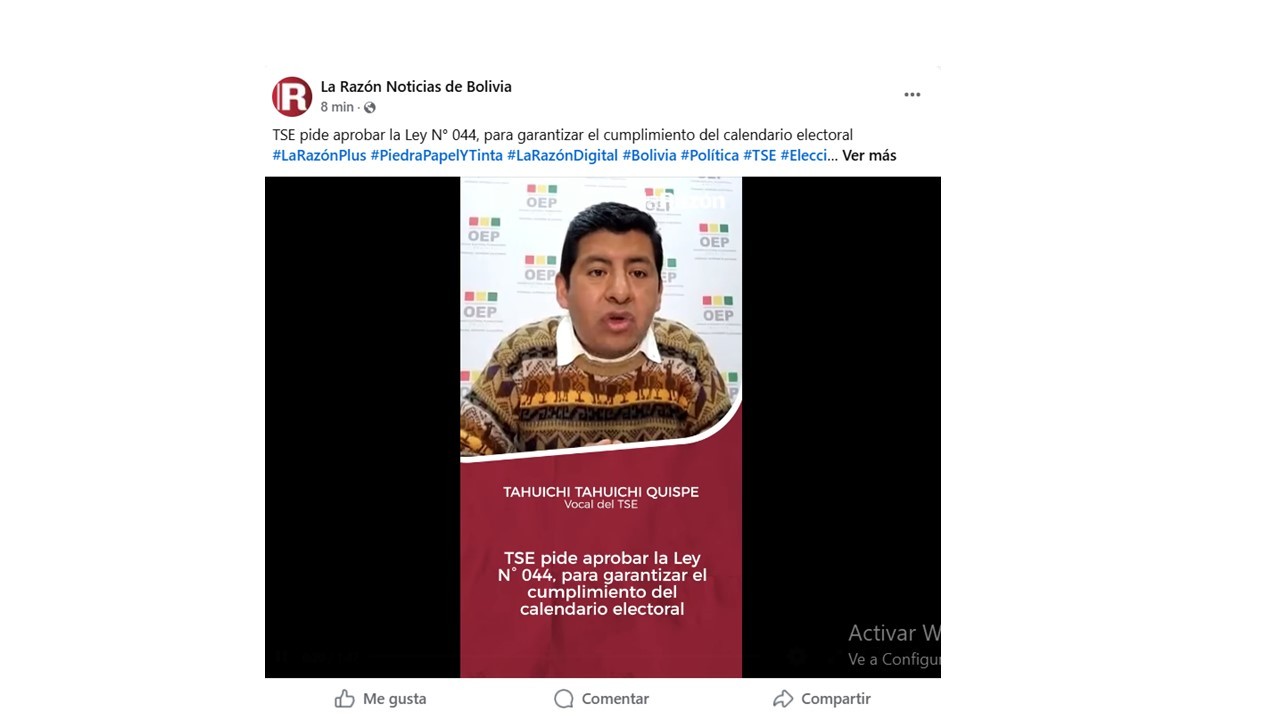Image resolution: width=1280 pixels, height=720 pixels.
Task: Open the post's 8 min timestamp
Action: tap(337, 107)
